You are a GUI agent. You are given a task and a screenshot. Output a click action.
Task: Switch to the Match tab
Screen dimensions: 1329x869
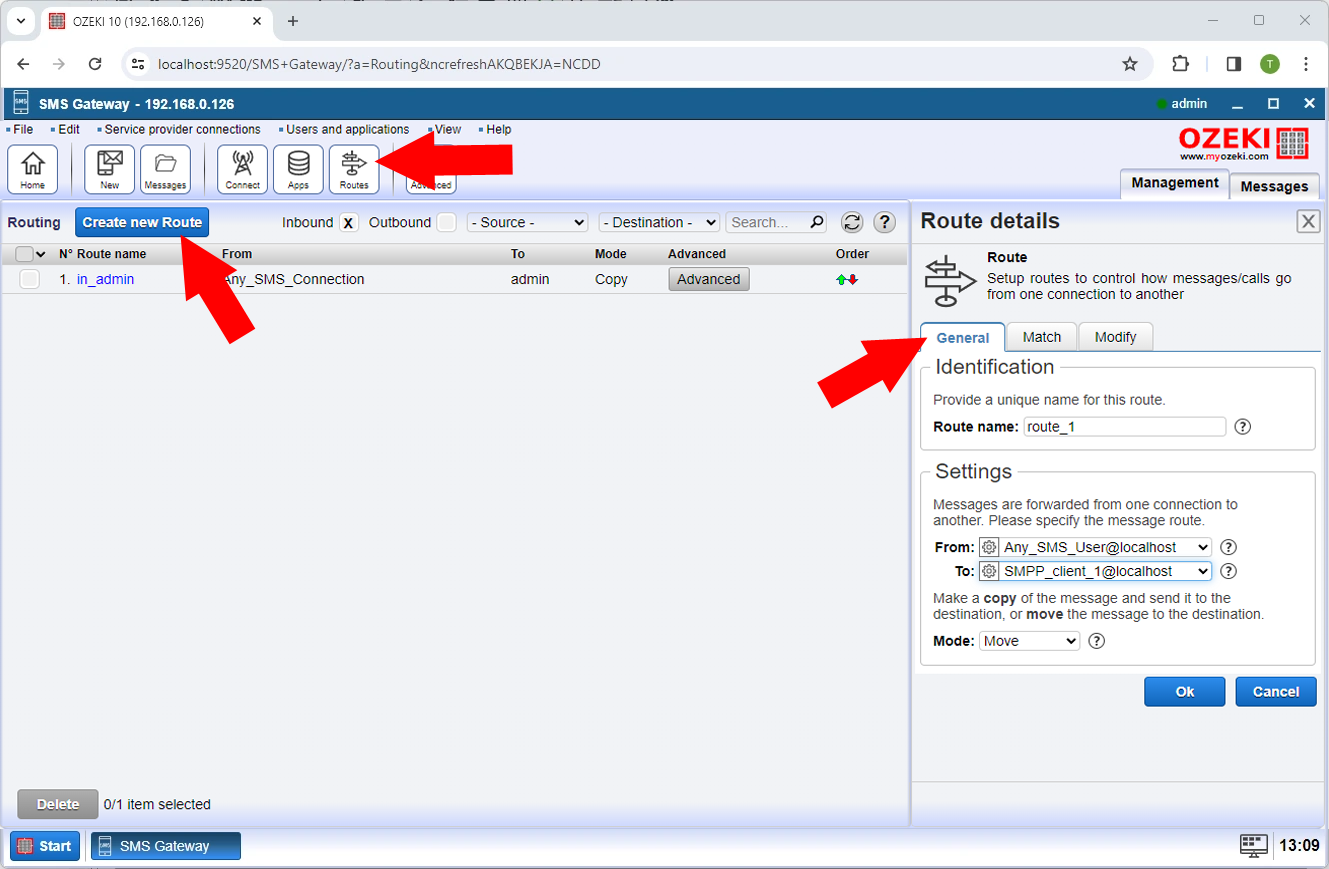click(x=1042, y=337)
